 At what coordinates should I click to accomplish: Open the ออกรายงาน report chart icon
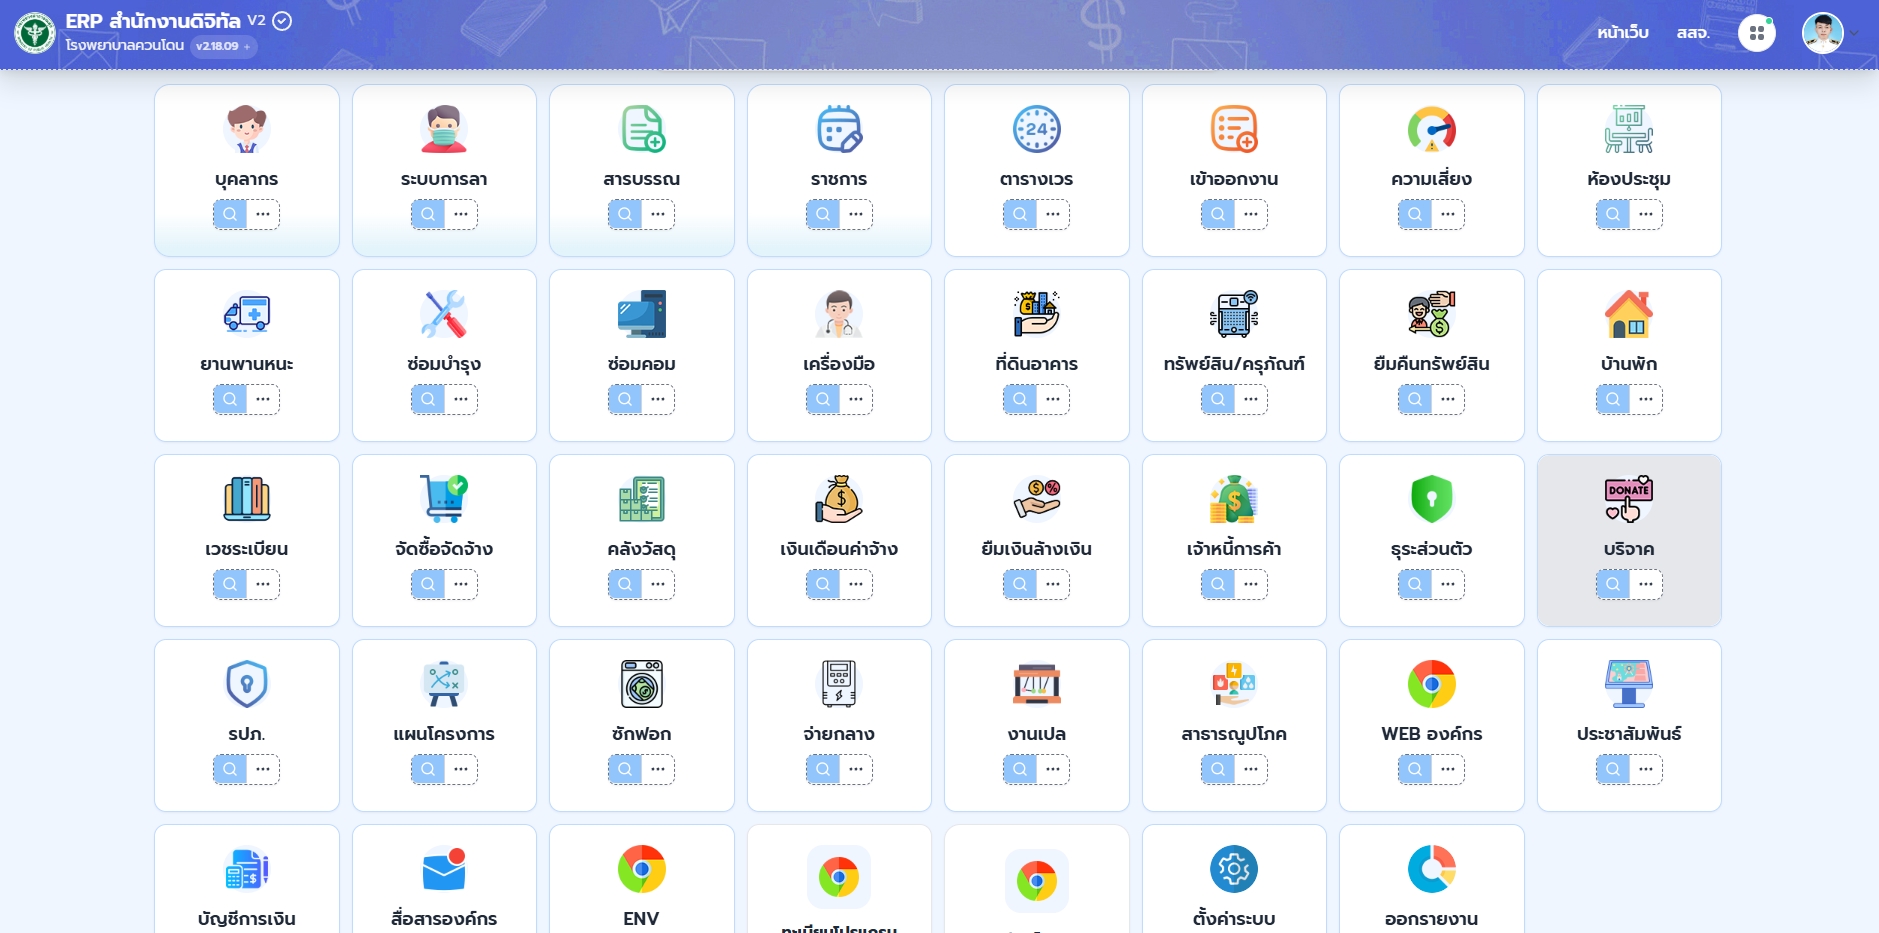point(1432,869)
